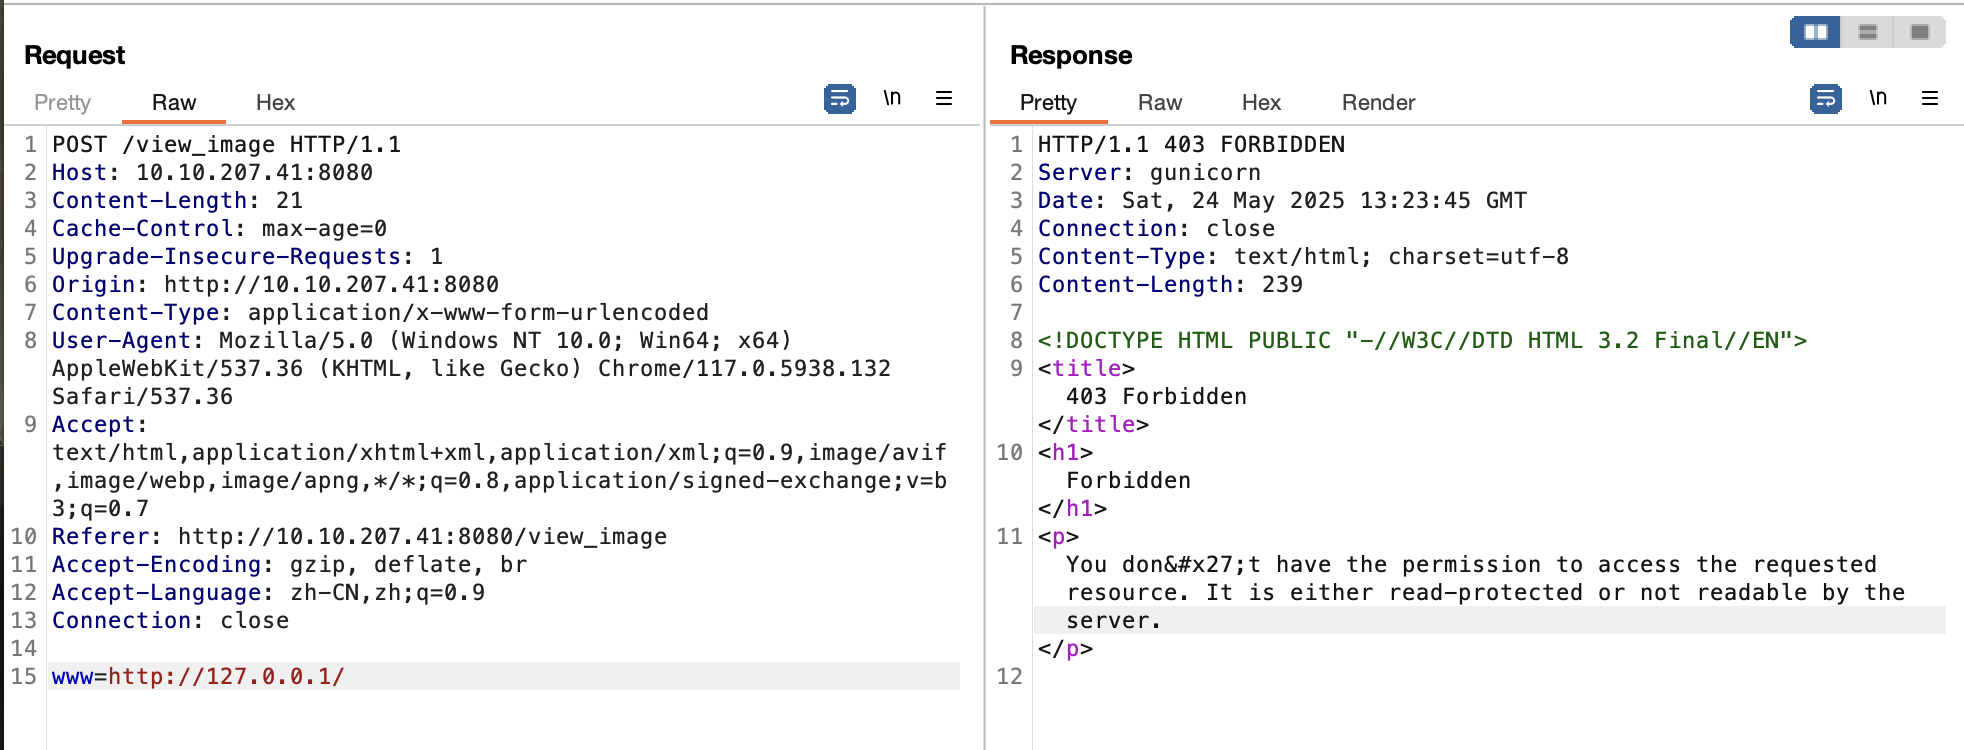Switch to the Response Hex tab
Screen dimensions: 1964x750
[x=1261, y=103]
